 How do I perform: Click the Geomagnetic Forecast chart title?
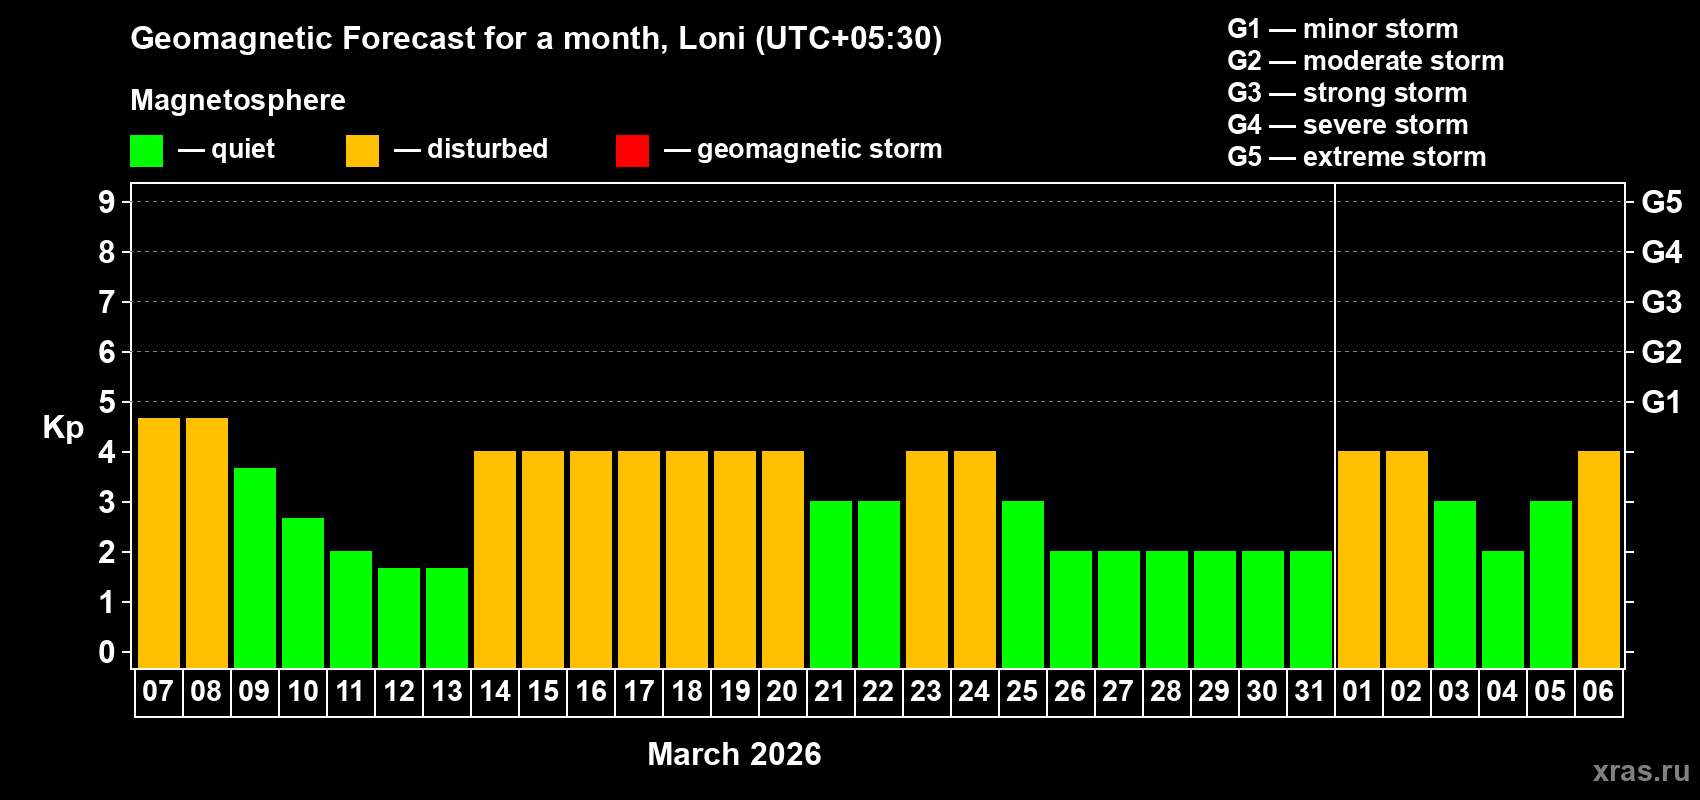pos(536,39)
